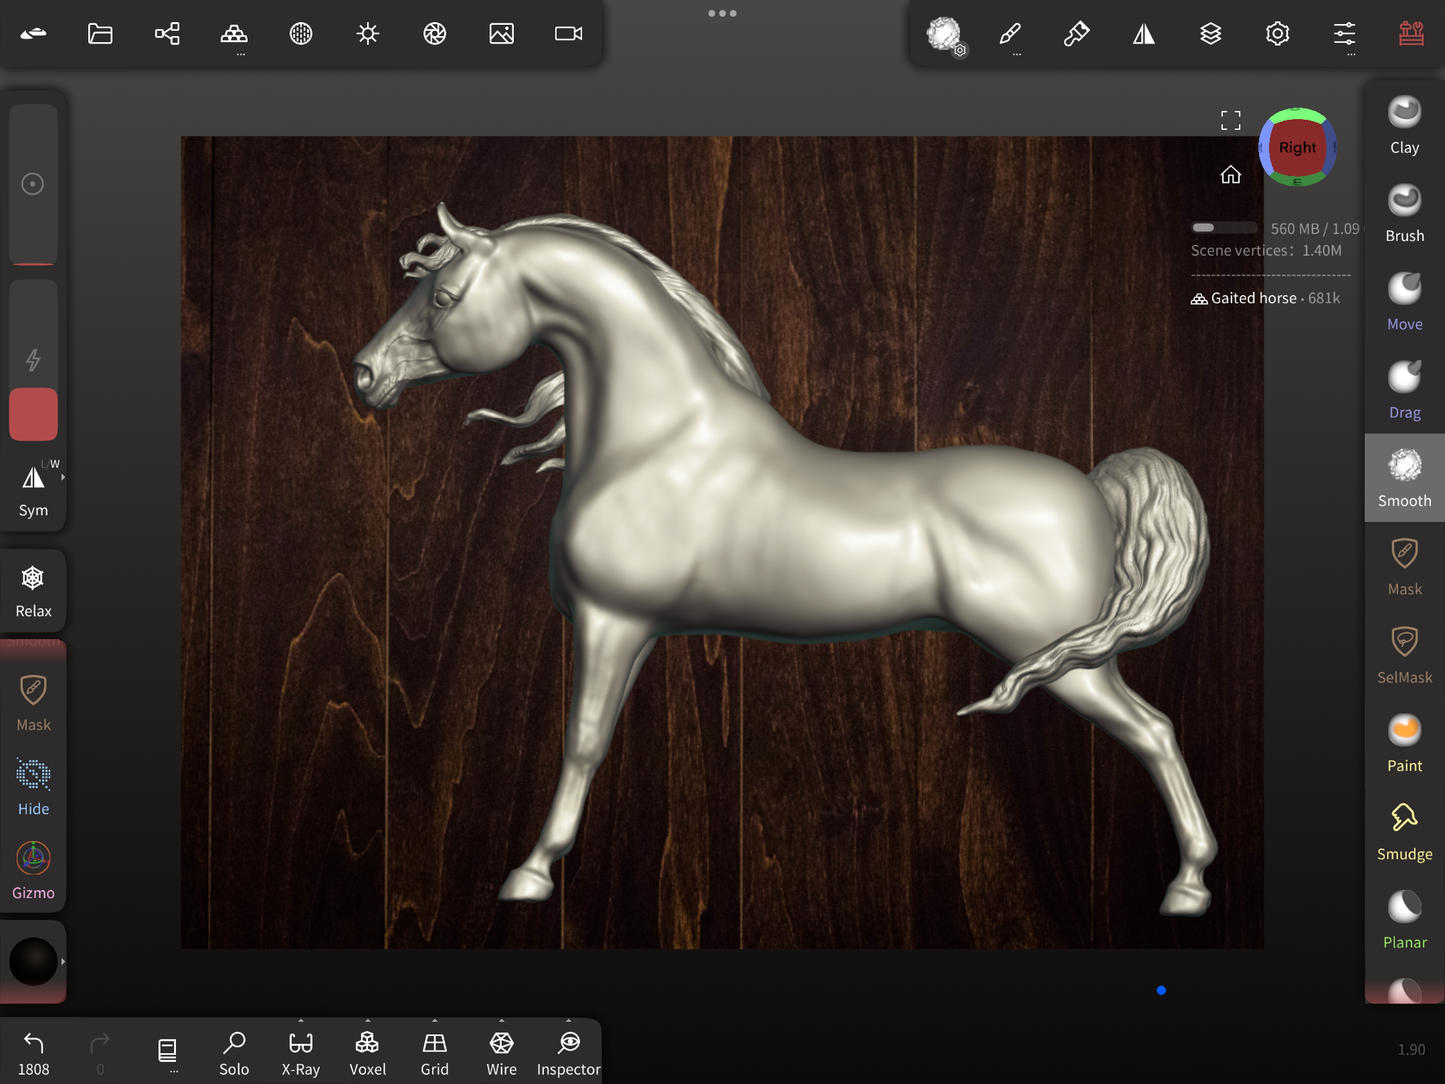Screen dimensions: 1445x1084
Task: Choose the Drag brush
Action: click(1404, 389)
